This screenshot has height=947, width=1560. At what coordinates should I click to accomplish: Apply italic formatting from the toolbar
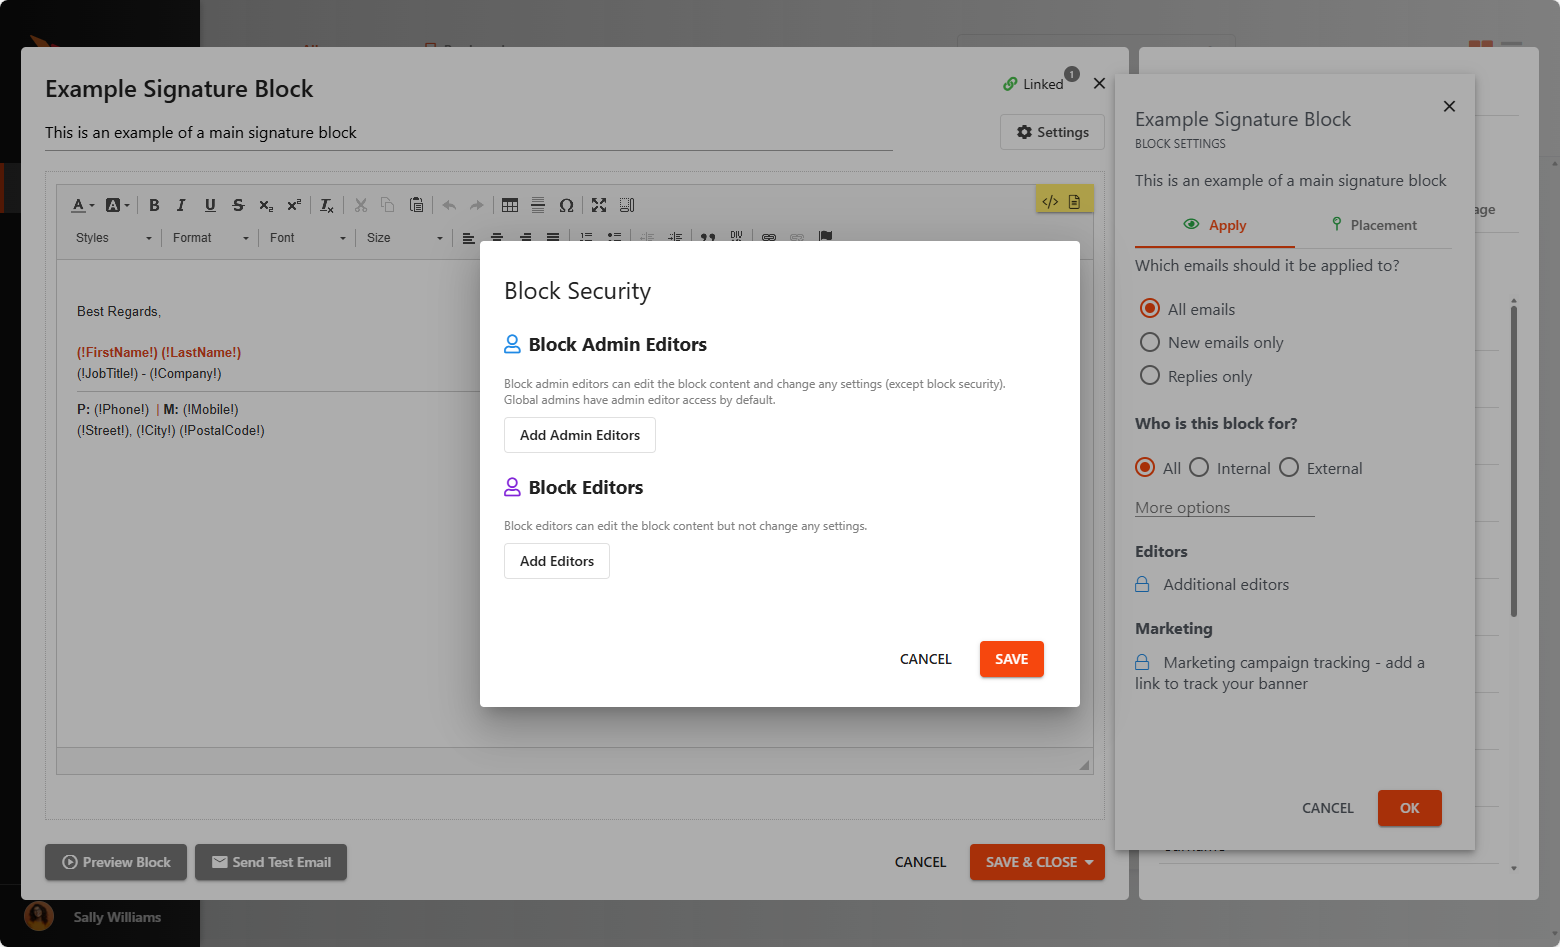tap(181, 205)
